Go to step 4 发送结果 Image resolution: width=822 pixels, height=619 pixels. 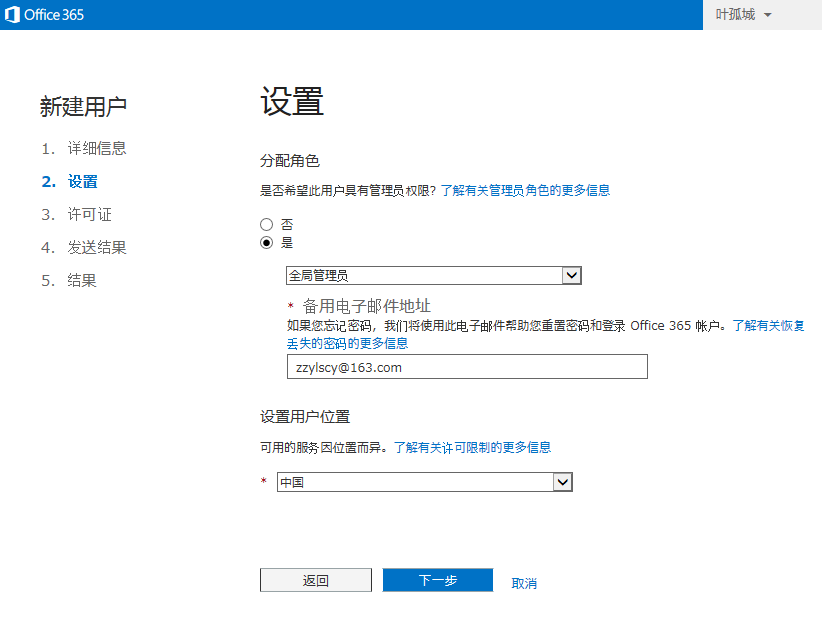[96, 247]
